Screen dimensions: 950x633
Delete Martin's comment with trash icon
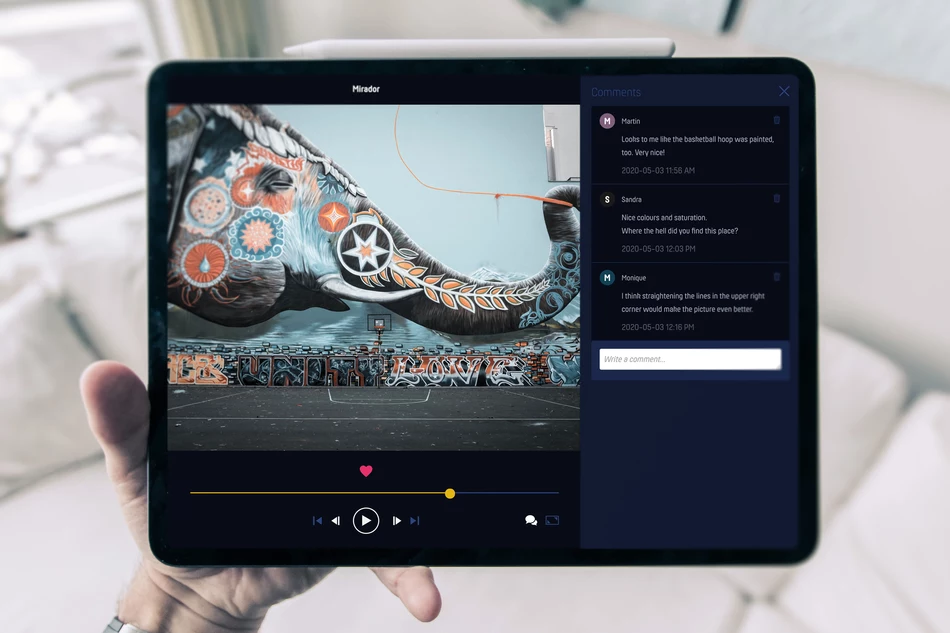[777, 120]
